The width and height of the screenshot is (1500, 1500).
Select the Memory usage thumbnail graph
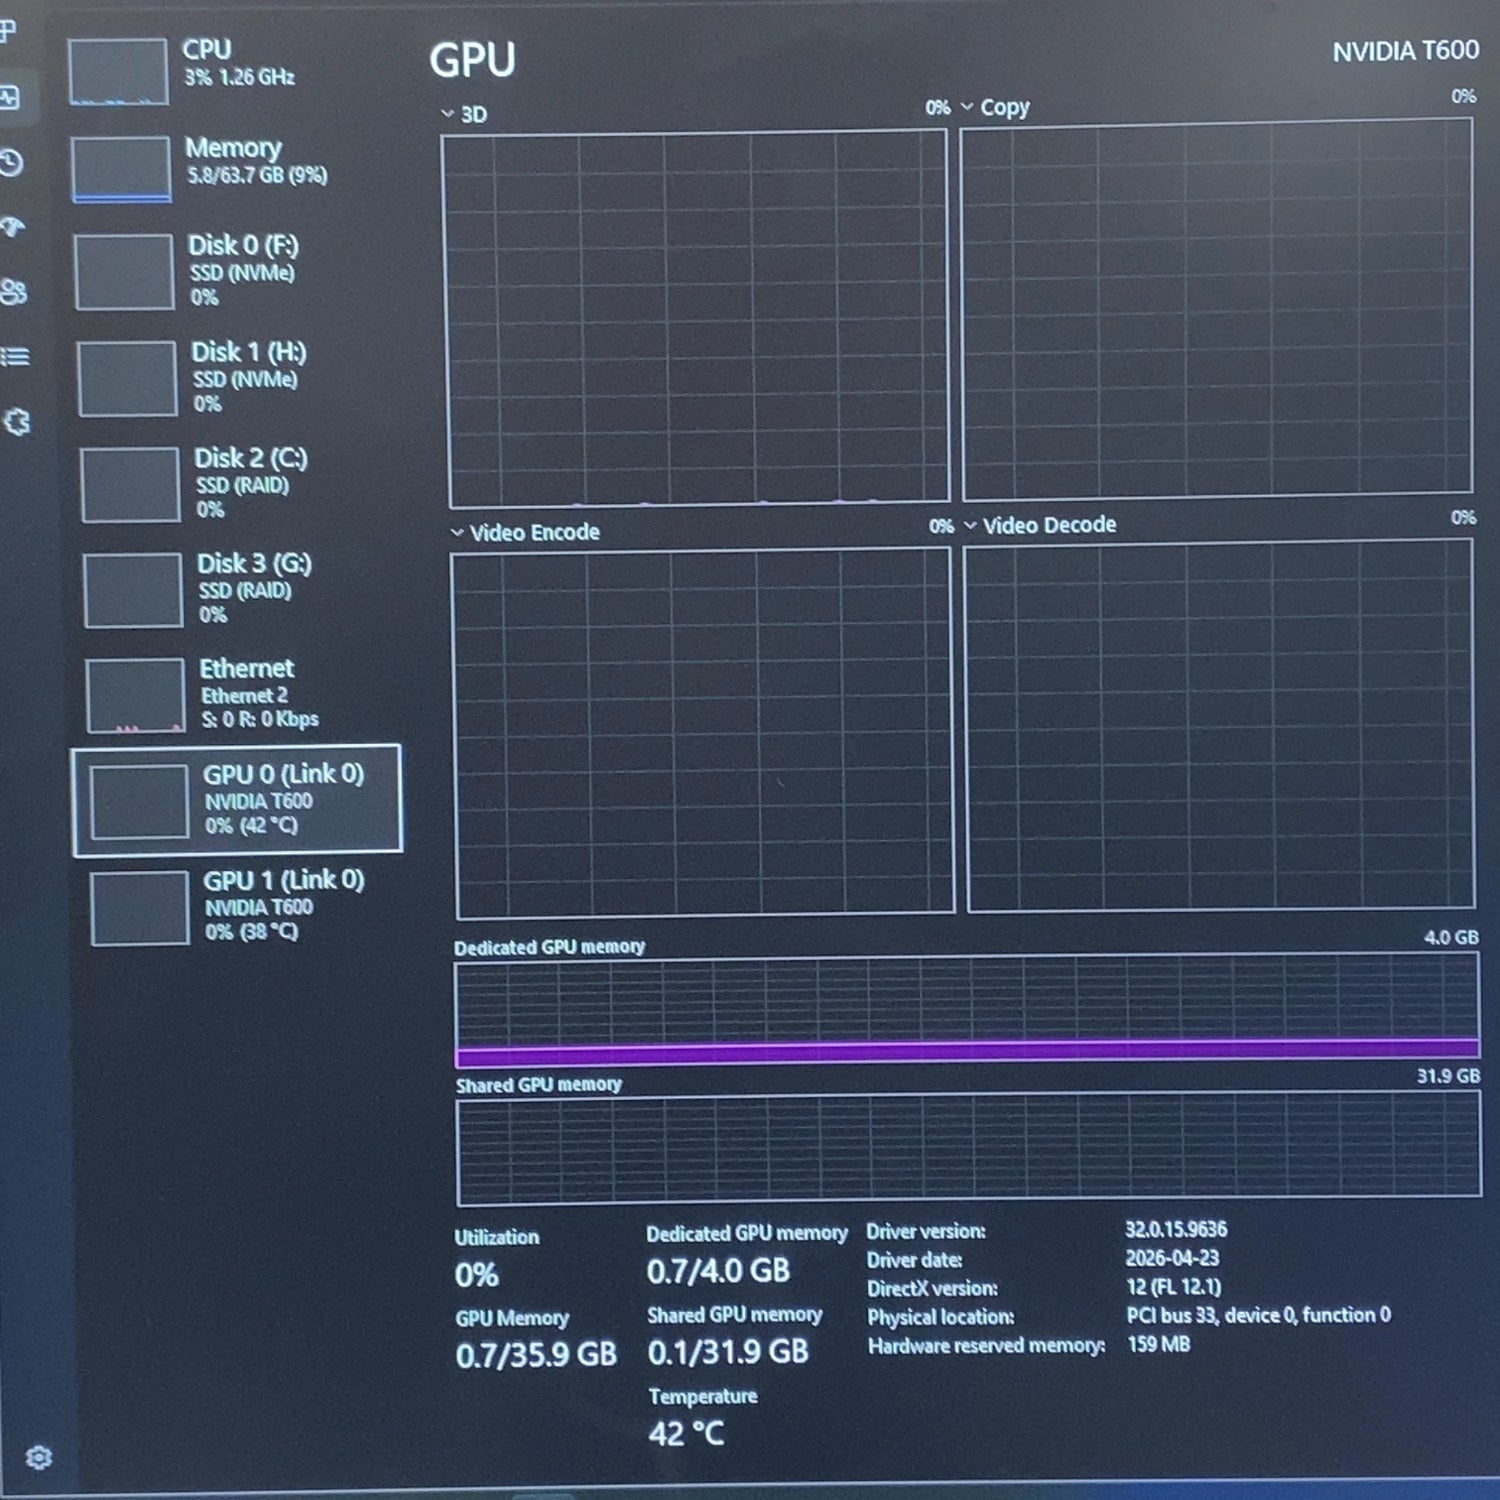(x=121, y=169)
